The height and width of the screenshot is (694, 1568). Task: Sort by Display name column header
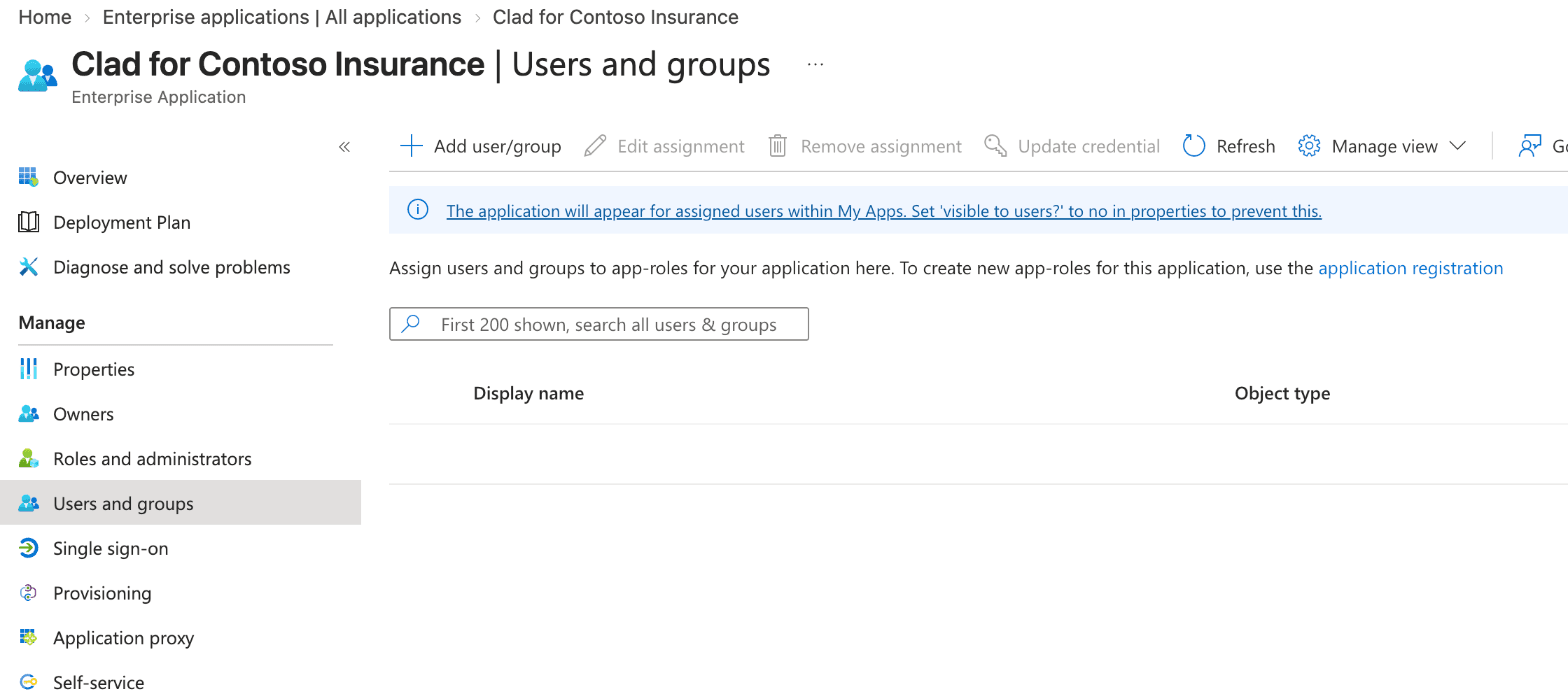coord(528,393)
